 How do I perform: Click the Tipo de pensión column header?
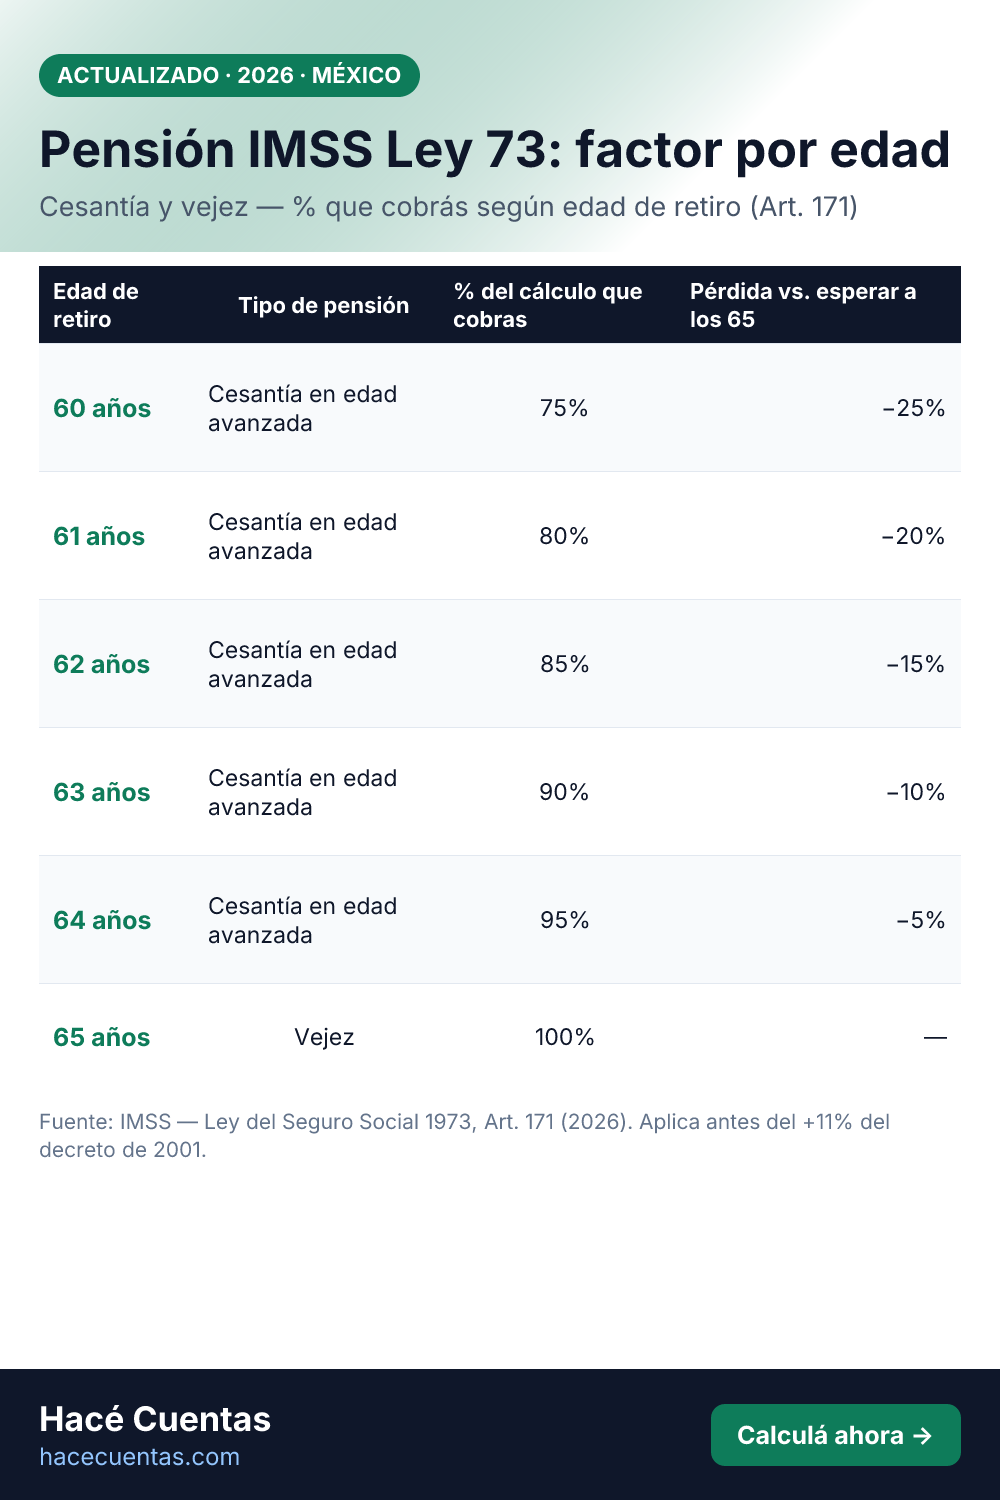coord(324,305)
